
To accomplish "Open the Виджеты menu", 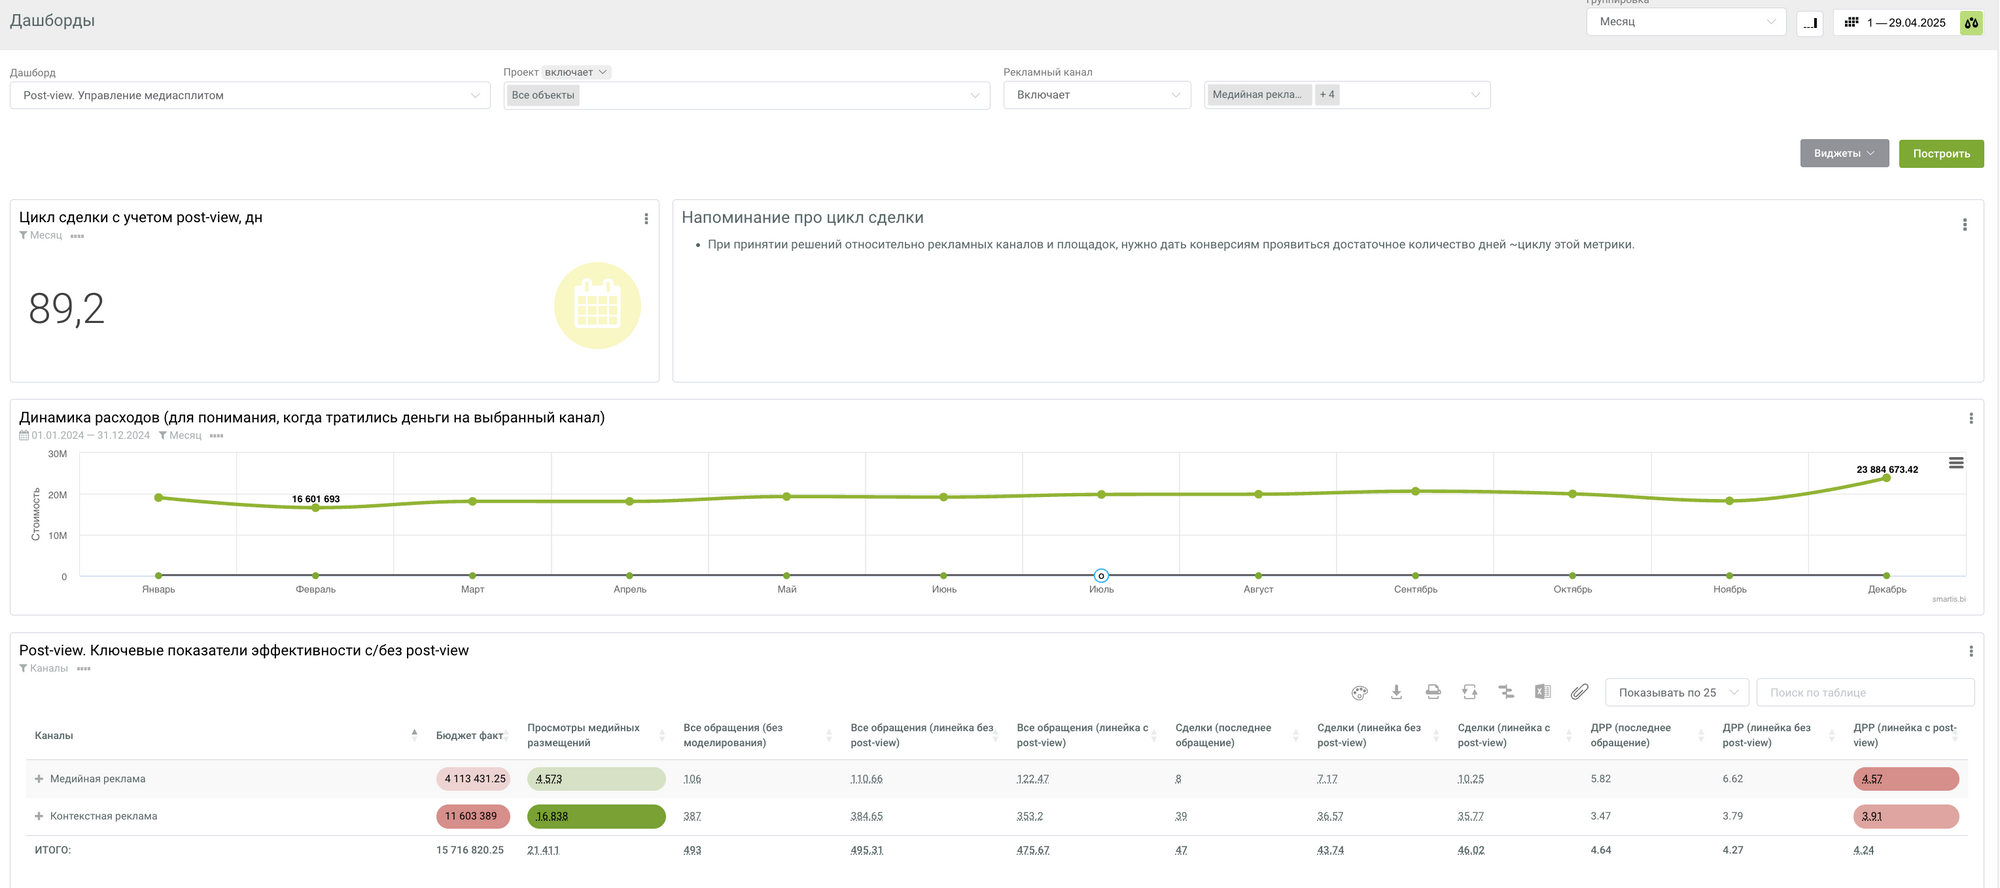I will [x=1844, y=154].
